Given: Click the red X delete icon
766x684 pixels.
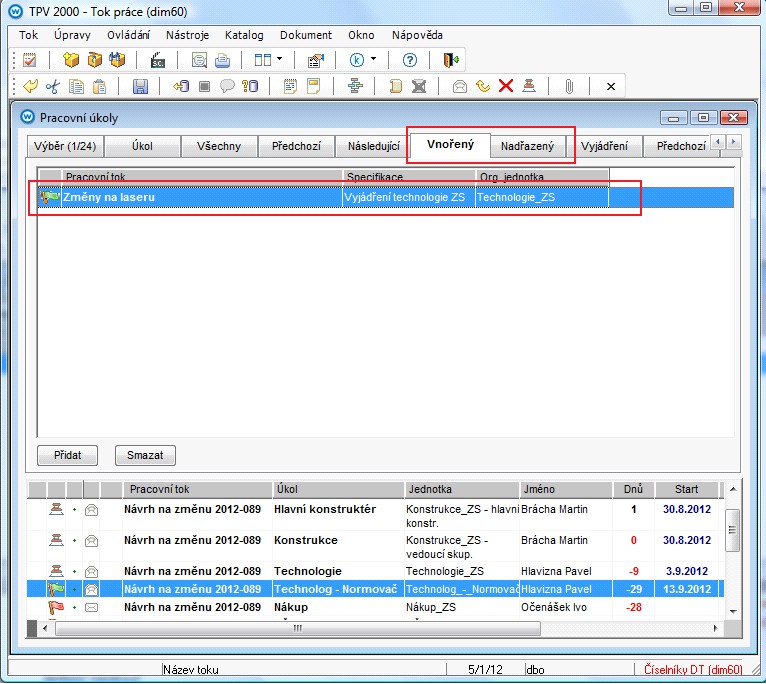Looking at the screenshot, I should coord(506,86).
